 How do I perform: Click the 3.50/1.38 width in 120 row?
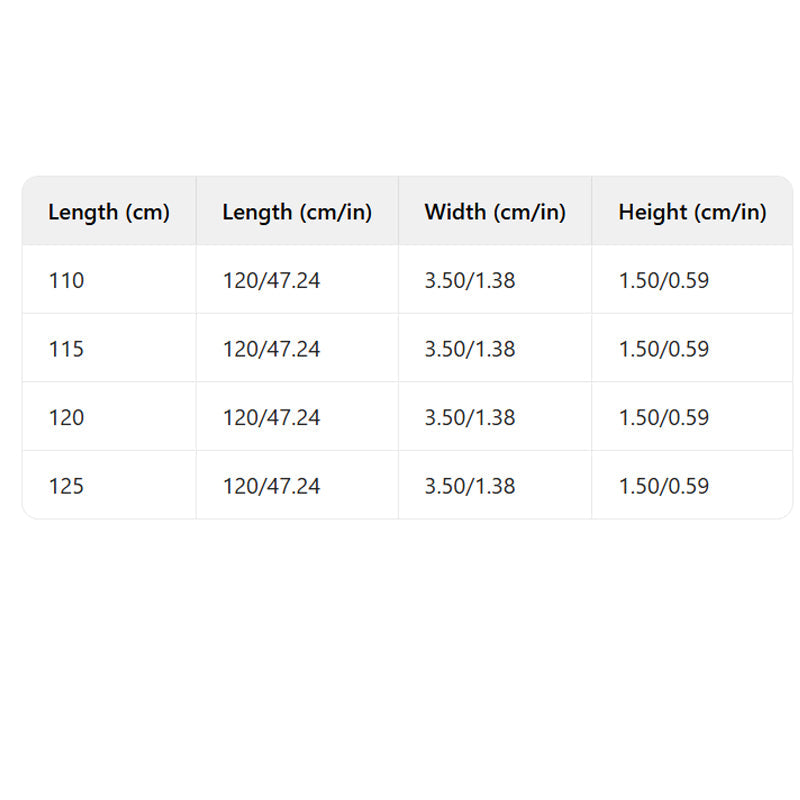pyautogui.click(x=470, y=417)
